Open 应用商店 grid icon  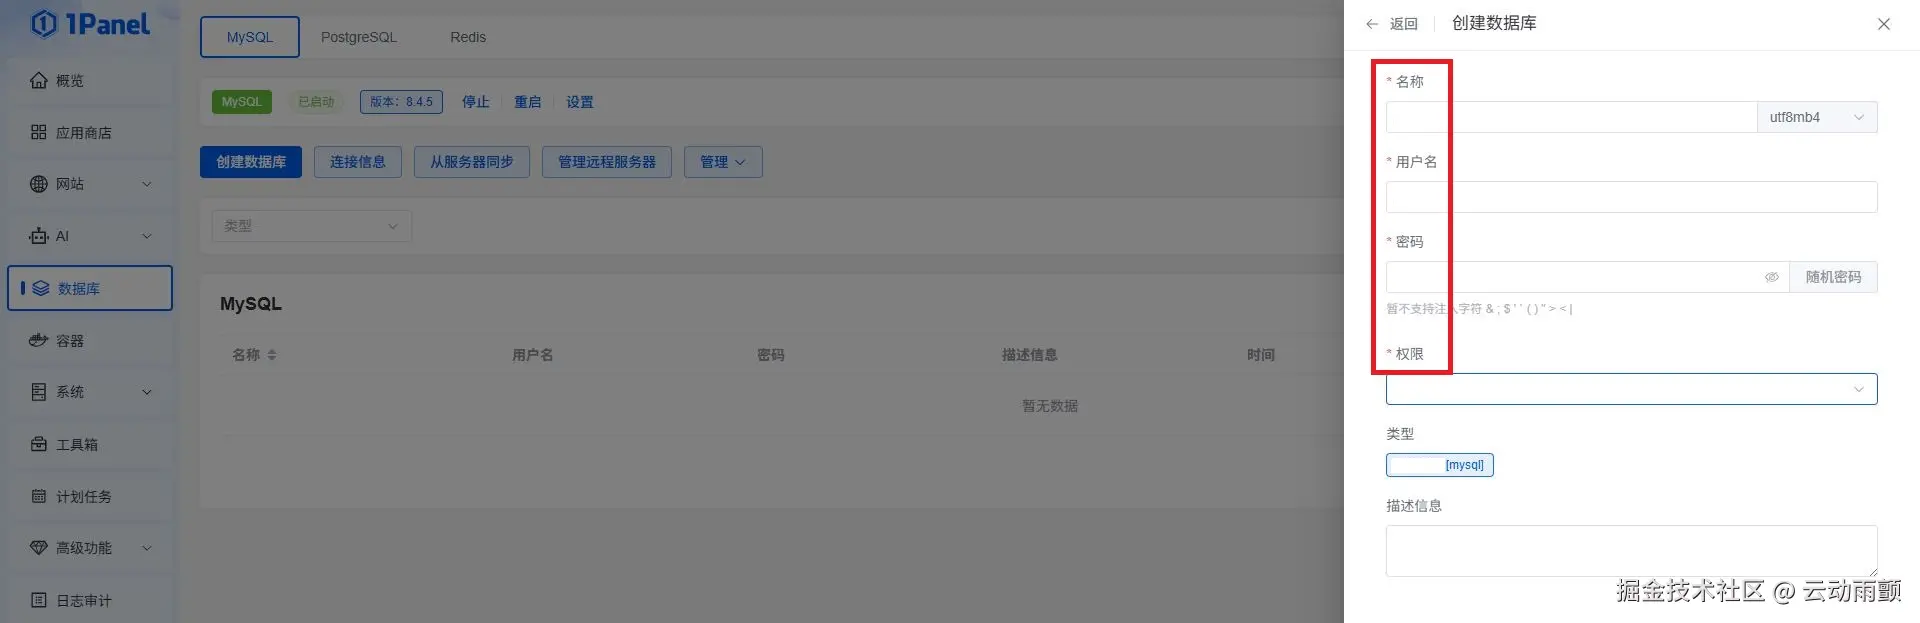coord(39,132)
